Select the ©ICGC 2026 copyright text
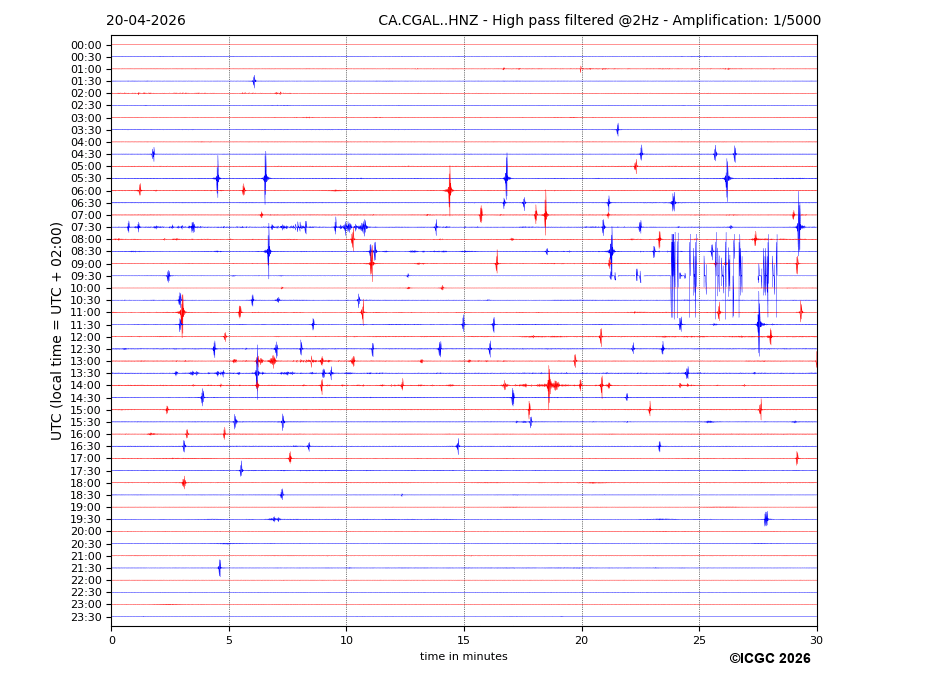This screenshot has height=696, width=927. 769,659
